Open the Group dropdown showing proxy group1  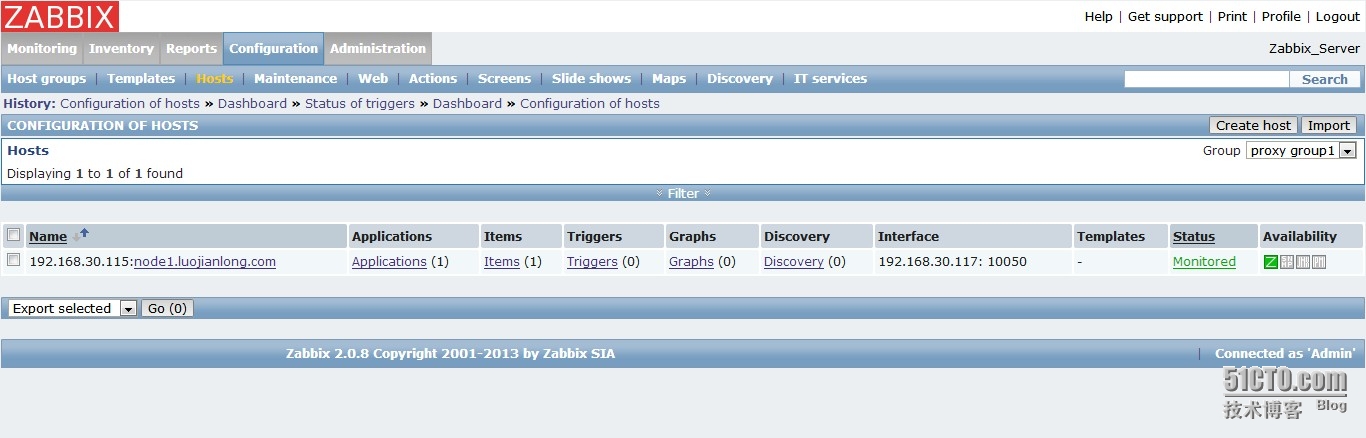1301,151
